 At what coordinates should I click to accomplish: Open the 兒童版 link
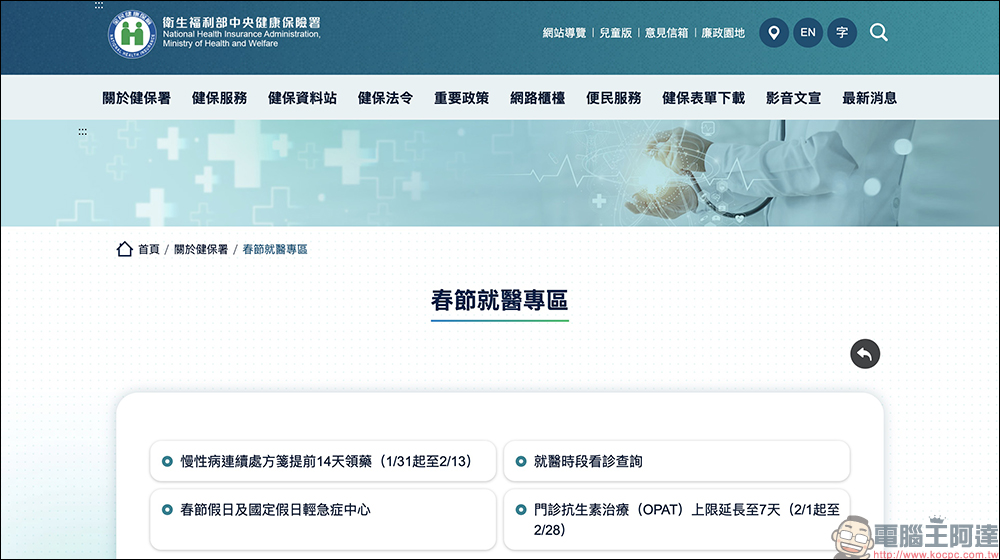pyautogui.click(x=615, y=33)
